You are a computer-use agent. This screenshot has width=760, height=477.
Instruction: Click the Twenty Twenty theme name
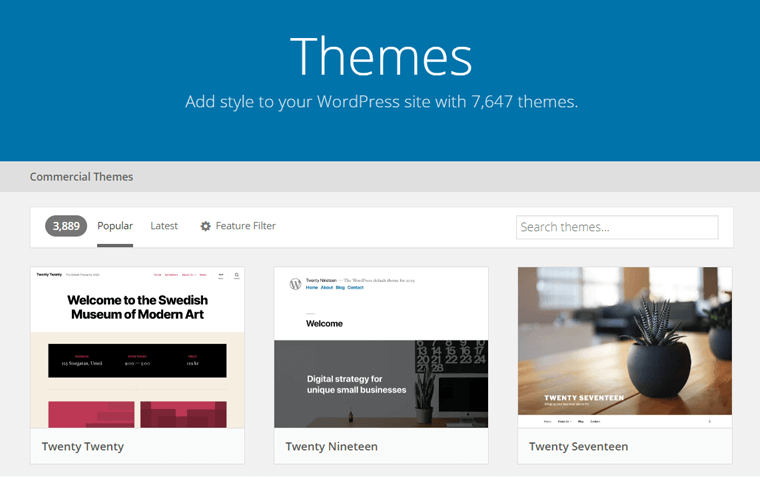tap(83, 447)
